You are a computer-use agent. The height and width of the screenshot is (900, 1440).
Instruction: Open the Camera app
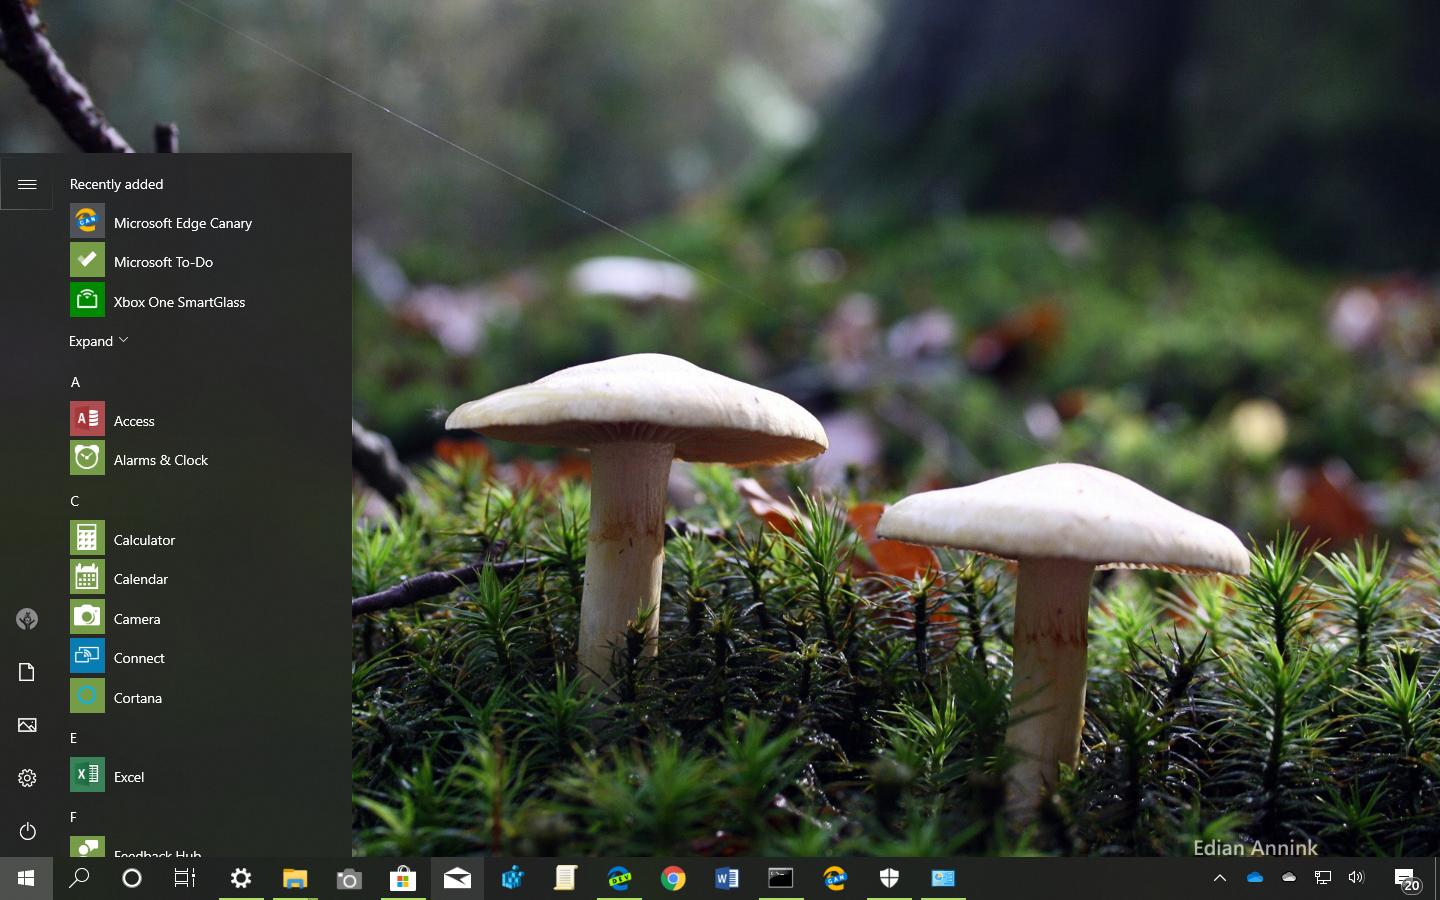click(x=137, y=618)
